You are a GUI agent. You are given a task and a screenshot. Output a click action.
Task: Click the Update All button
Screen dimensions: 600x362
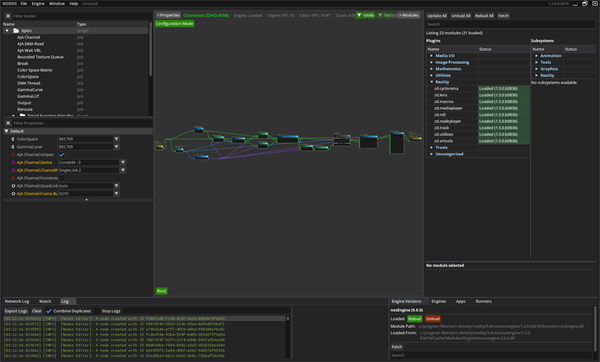pyautogui.click(x=437, y=16)
